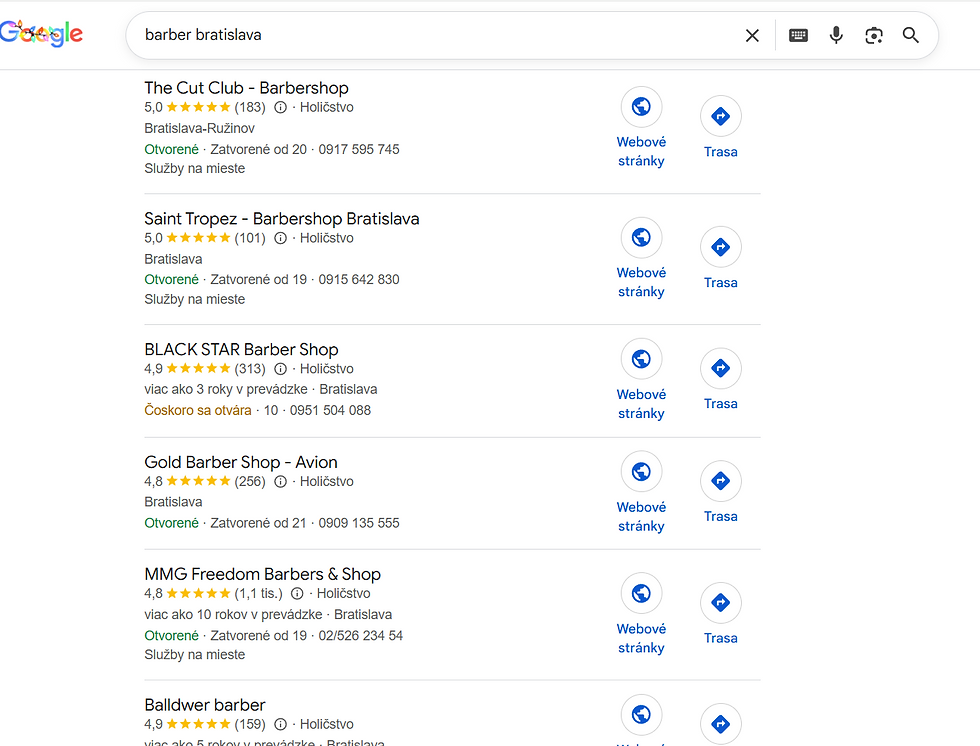This screenshot has width=980, height=746.
Task: Click the info icon beside BLACK STAR's rating
Action: click(x=280, y=368)
